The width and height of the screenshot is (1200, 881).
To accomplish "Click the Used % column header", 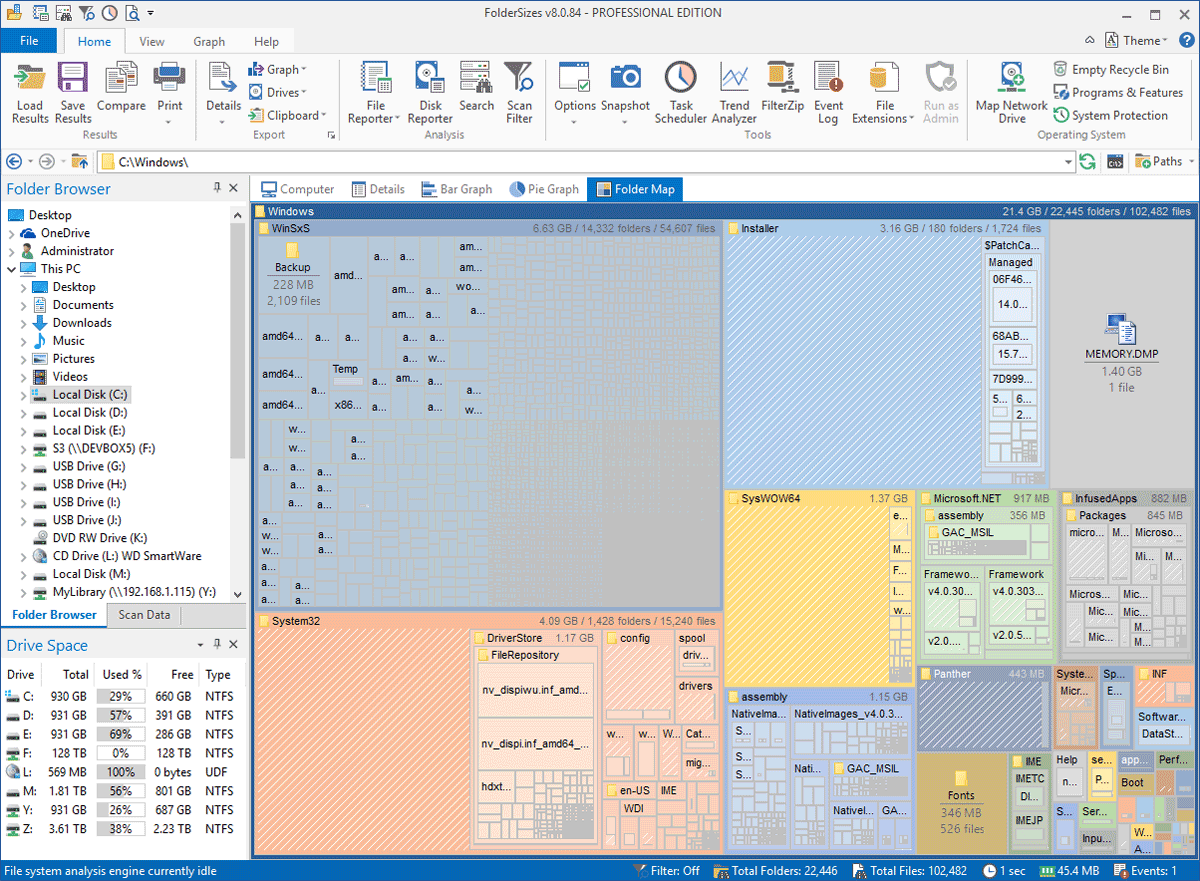I will (122, 675).
